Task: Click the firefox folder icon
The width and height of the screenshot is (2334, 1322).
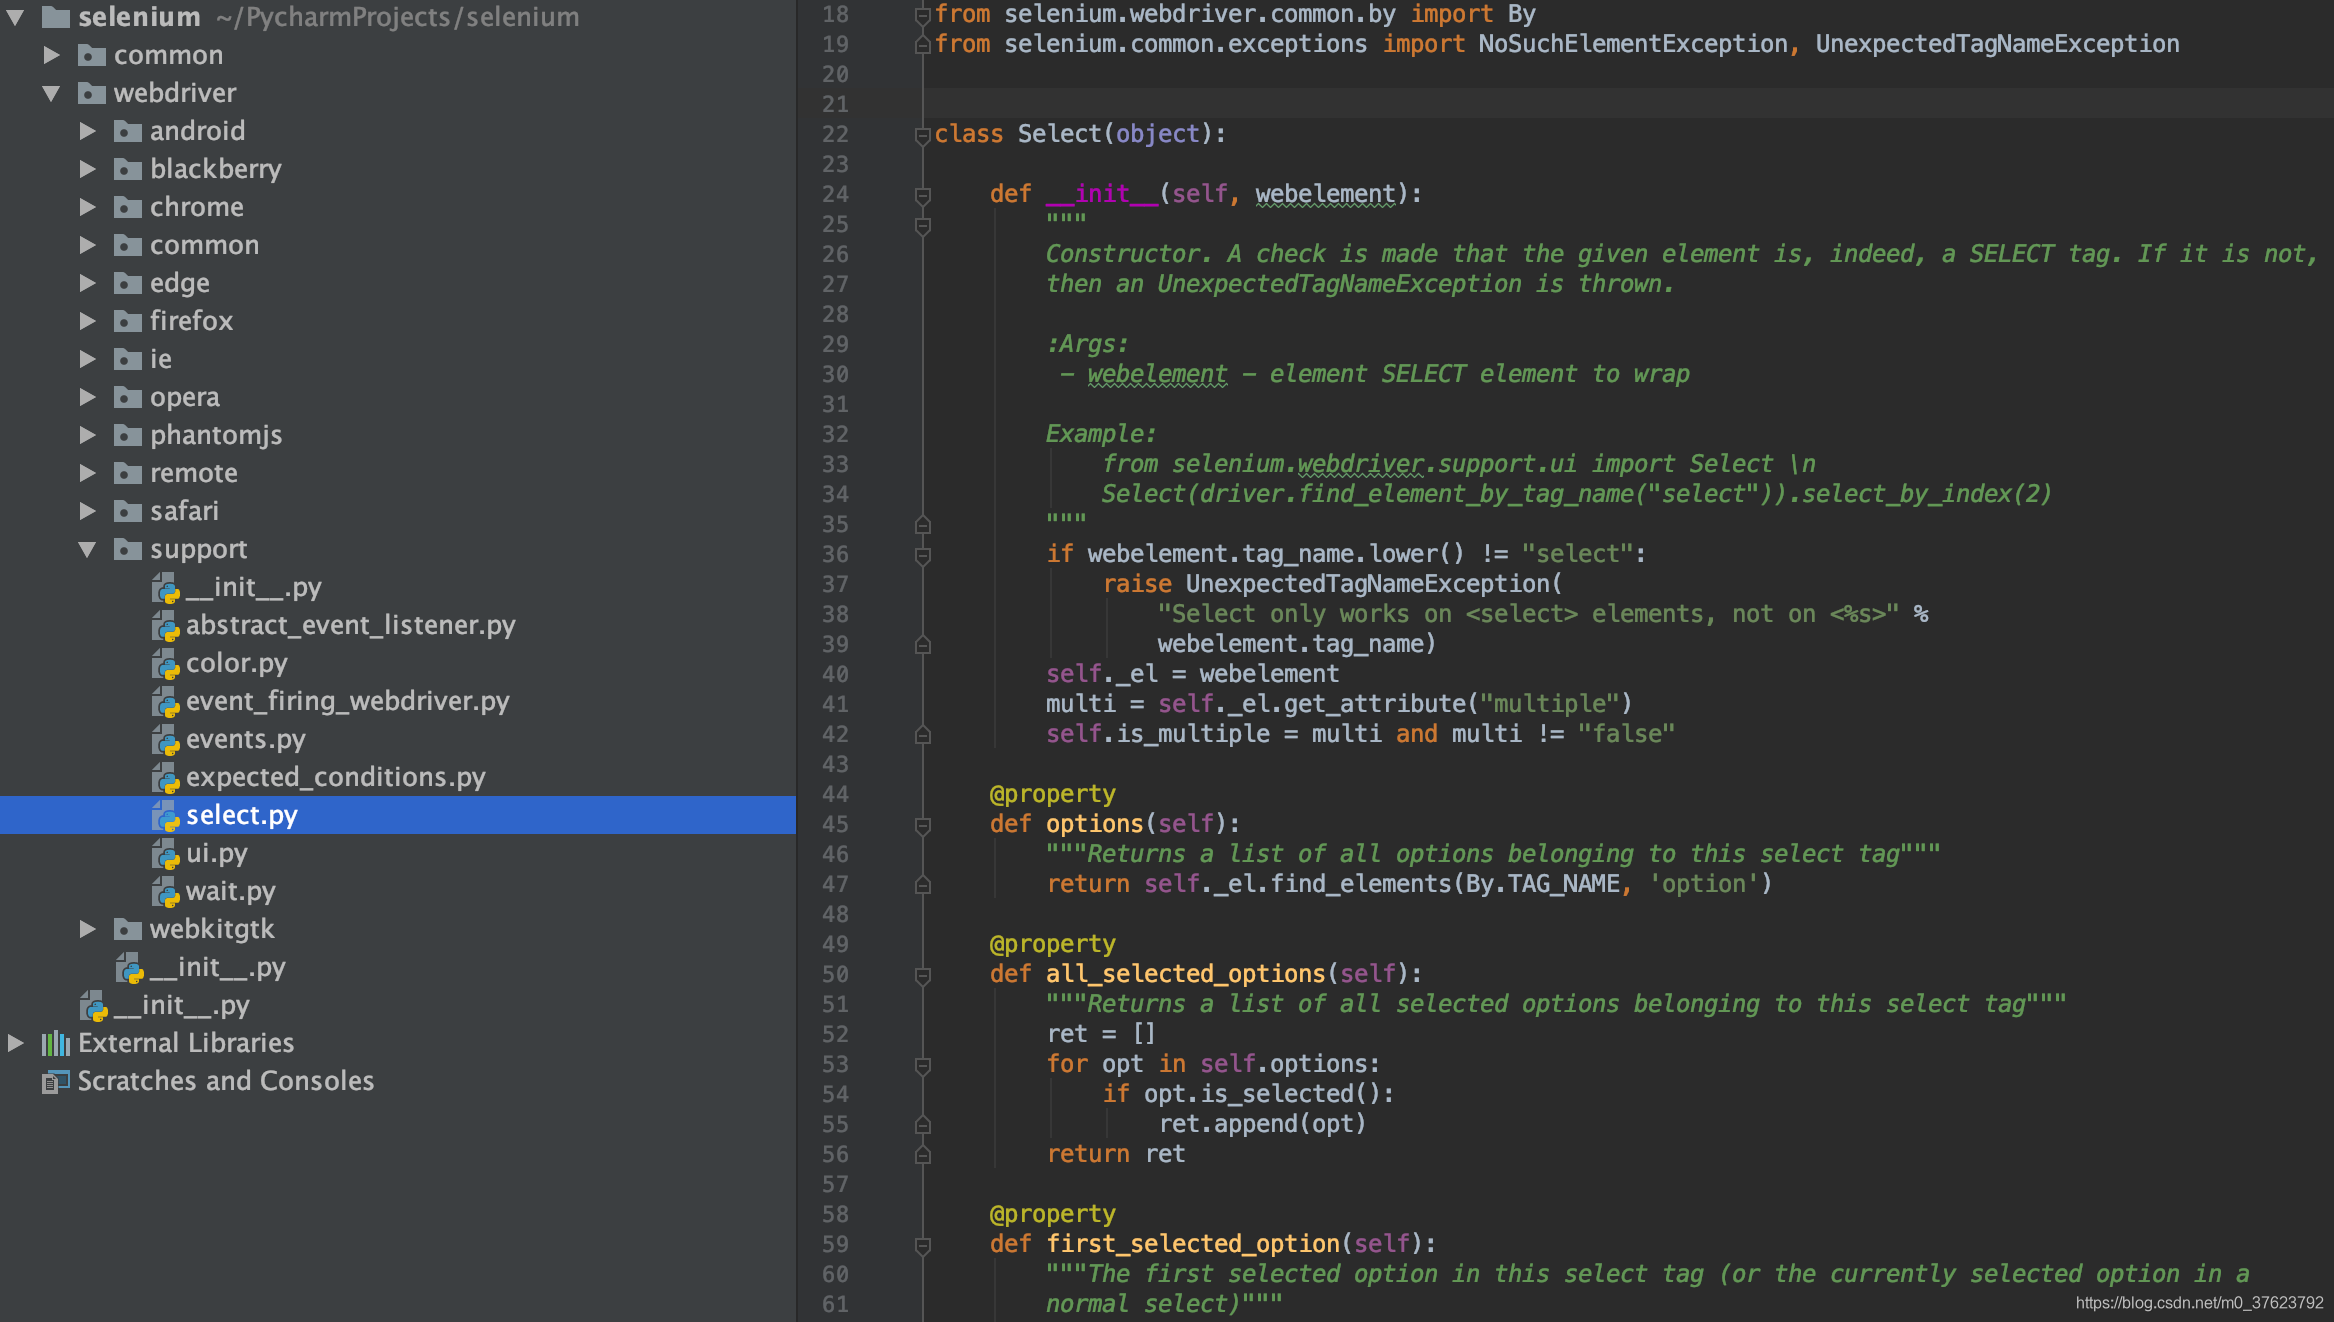Action: click(127, 321)
